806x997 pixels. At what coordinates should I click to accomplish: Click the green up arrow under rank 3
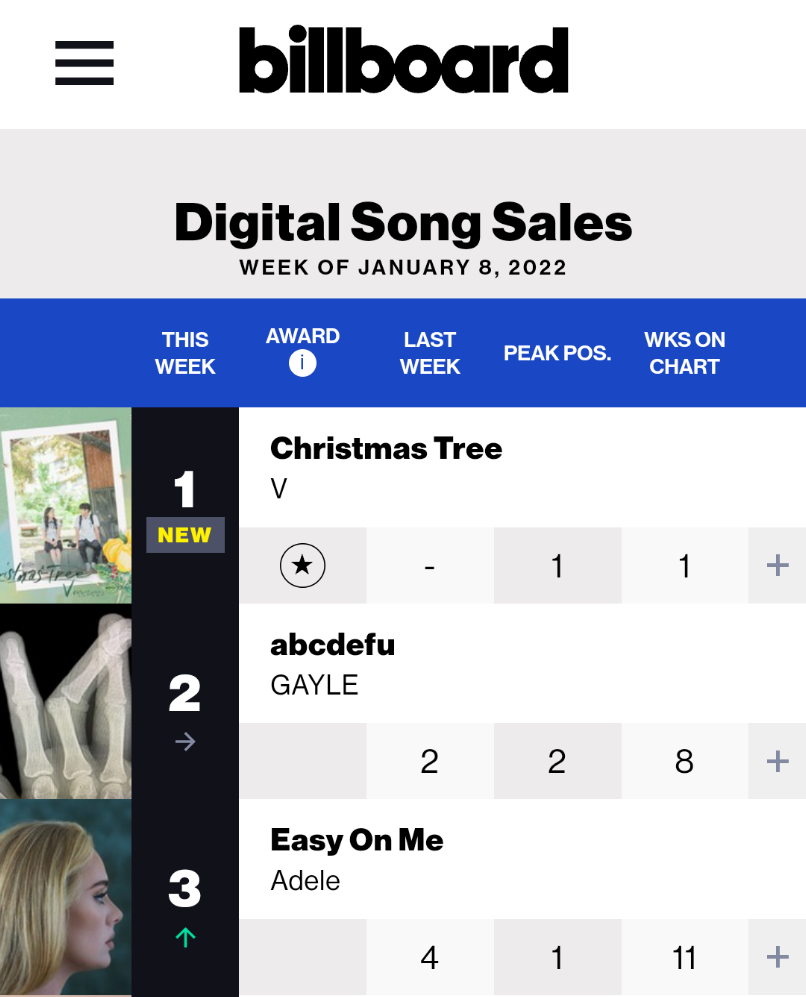185,937
